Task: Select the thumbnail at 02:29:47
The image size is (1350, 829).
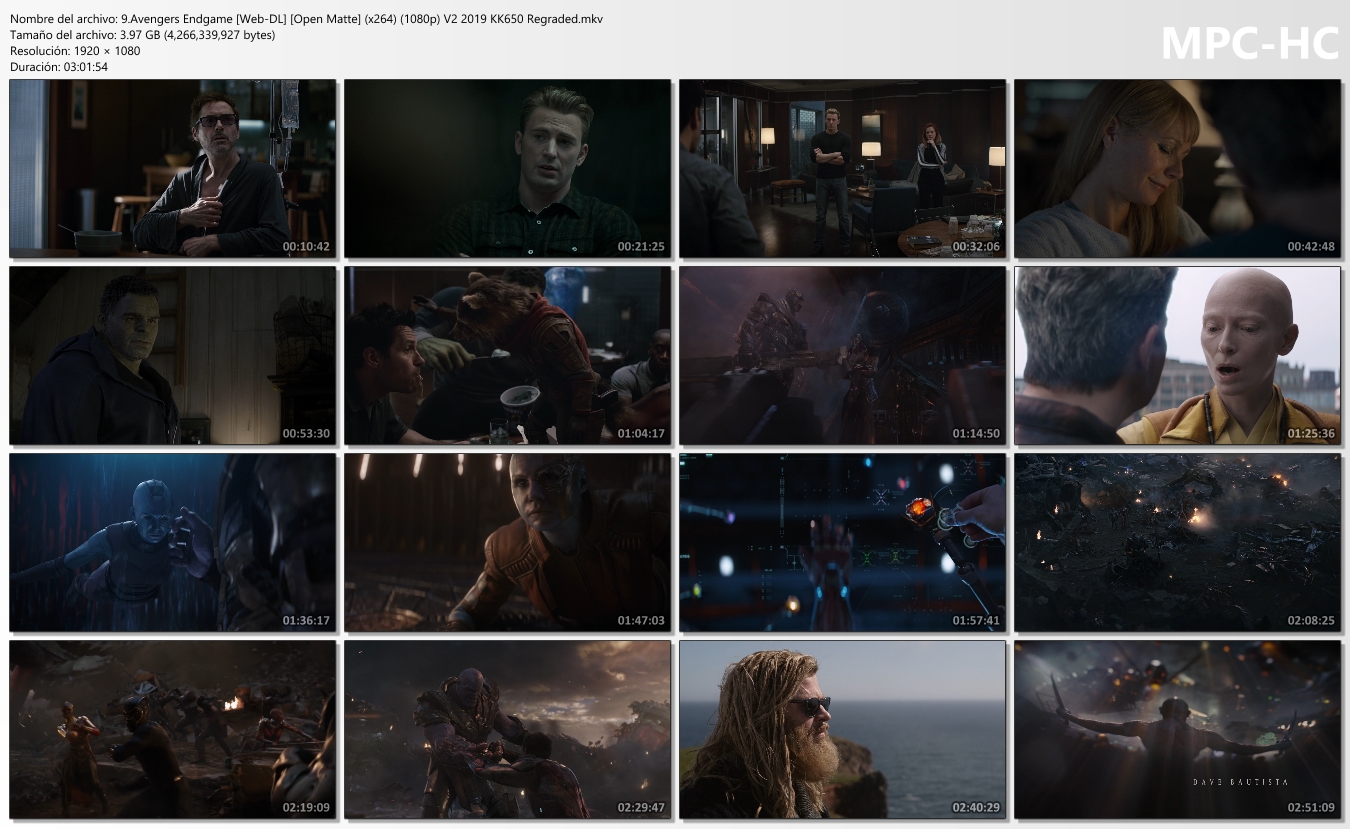Action: (x=507, y=729)
